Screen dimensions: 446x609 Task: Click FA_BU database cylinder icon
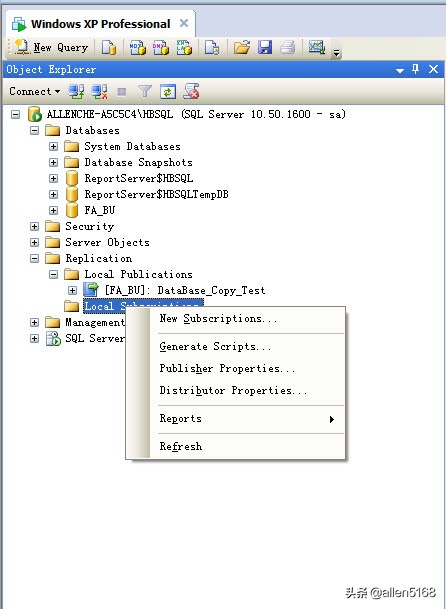click(71, 210)
